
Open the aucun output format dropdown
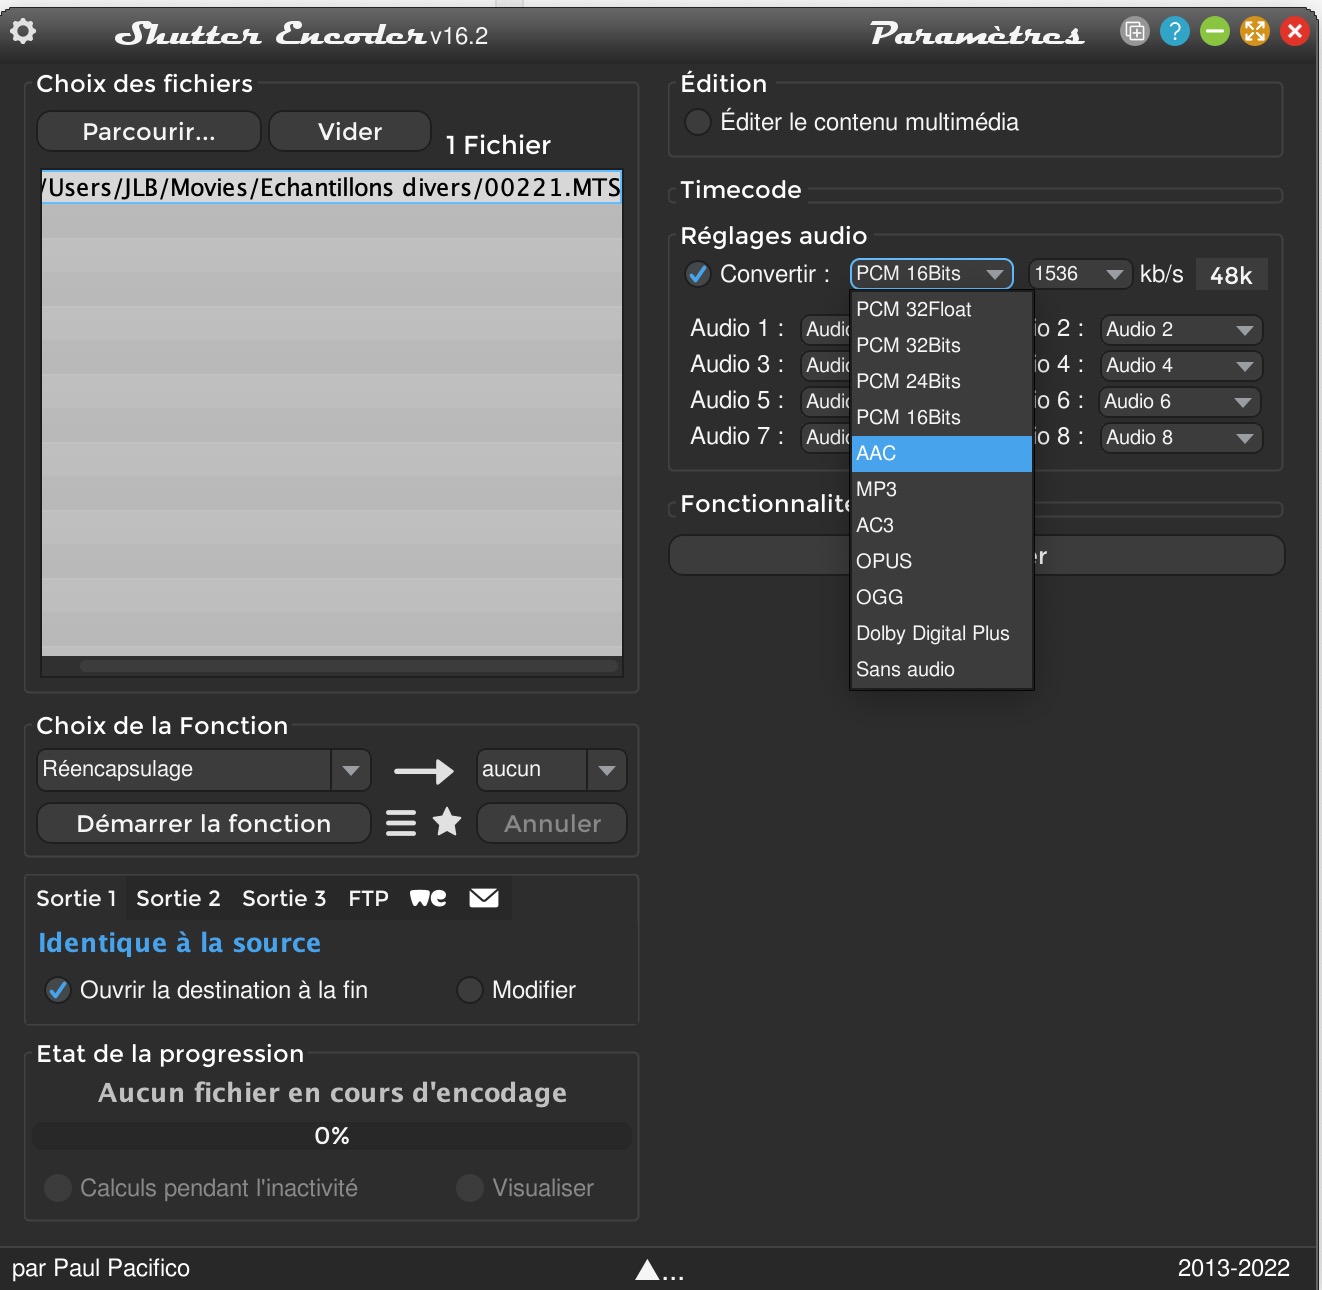pos(552,770)
